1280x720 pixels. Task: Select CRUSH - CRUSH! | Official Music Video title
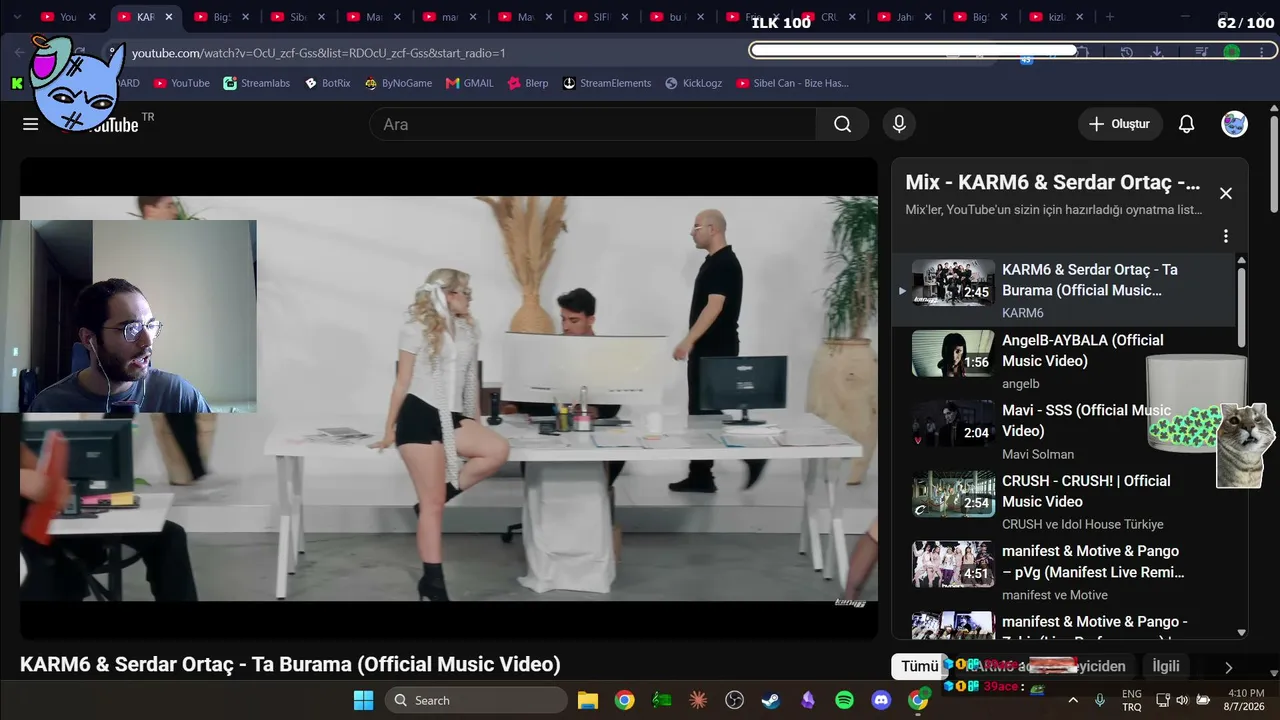(1086, 491)
